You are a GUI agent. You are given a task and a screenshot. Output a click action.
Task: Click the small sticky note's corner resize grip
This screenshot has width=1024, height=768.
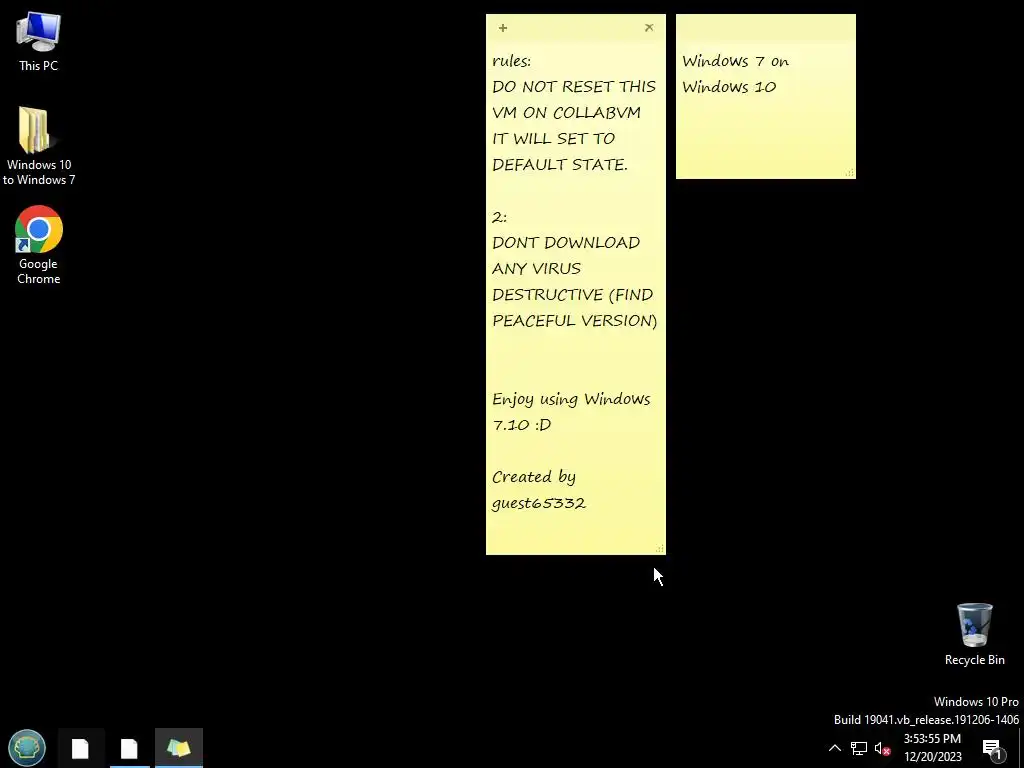coord(850,172)
